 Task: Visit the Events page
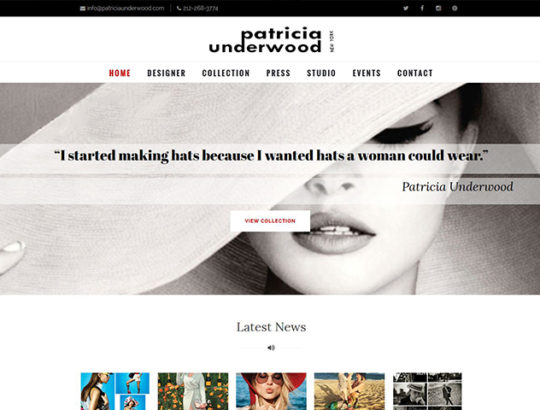[x=366, y=73]
